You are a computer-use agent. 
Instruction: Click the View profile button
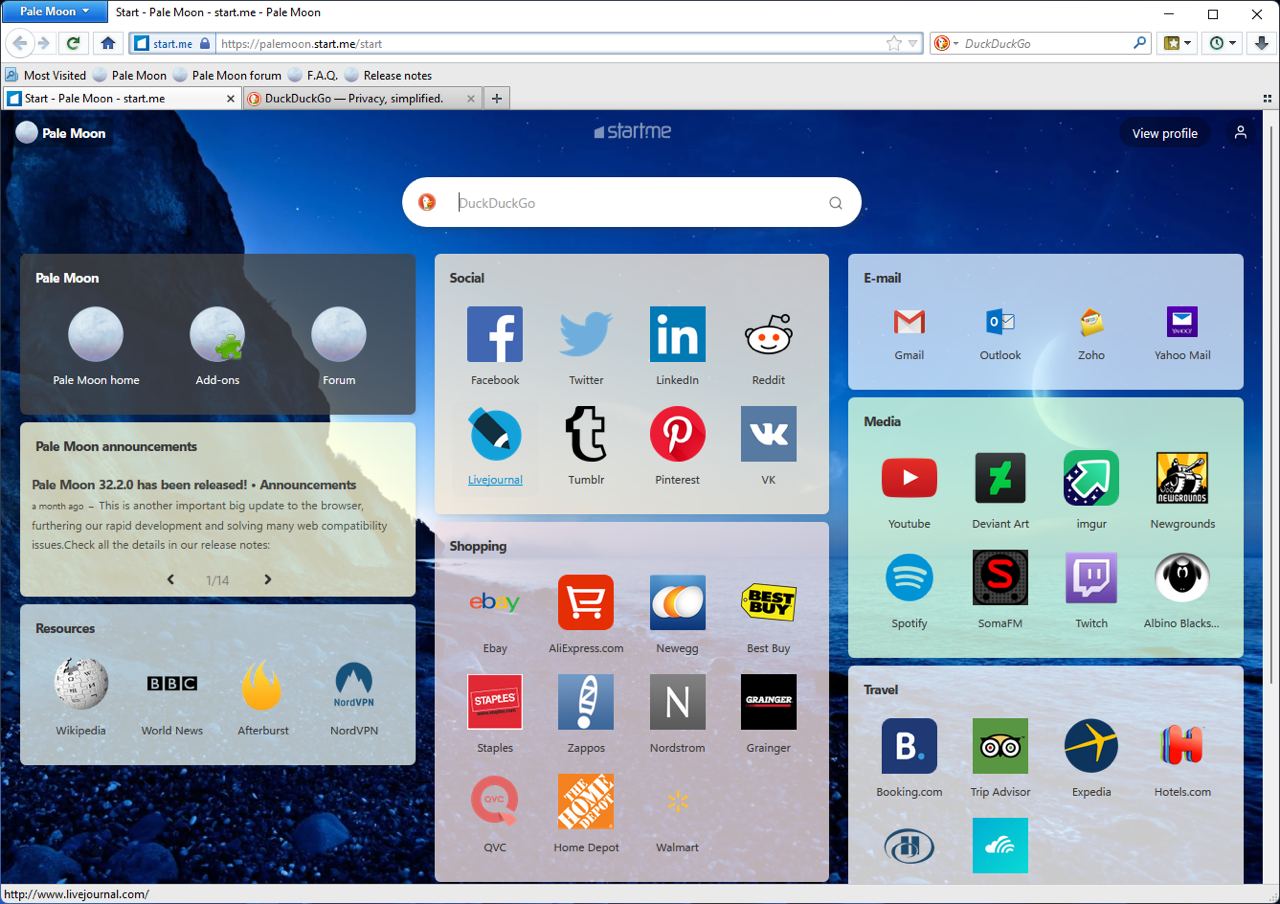(1164, 133)
